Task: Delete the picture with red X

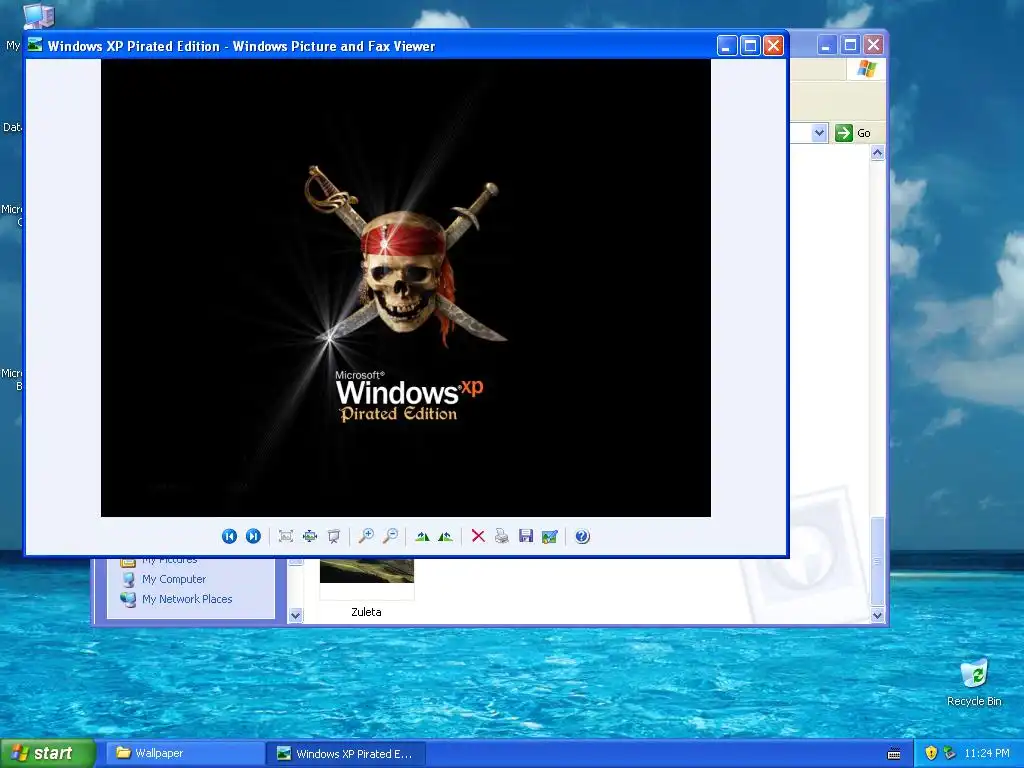Action: coord(478,536)
